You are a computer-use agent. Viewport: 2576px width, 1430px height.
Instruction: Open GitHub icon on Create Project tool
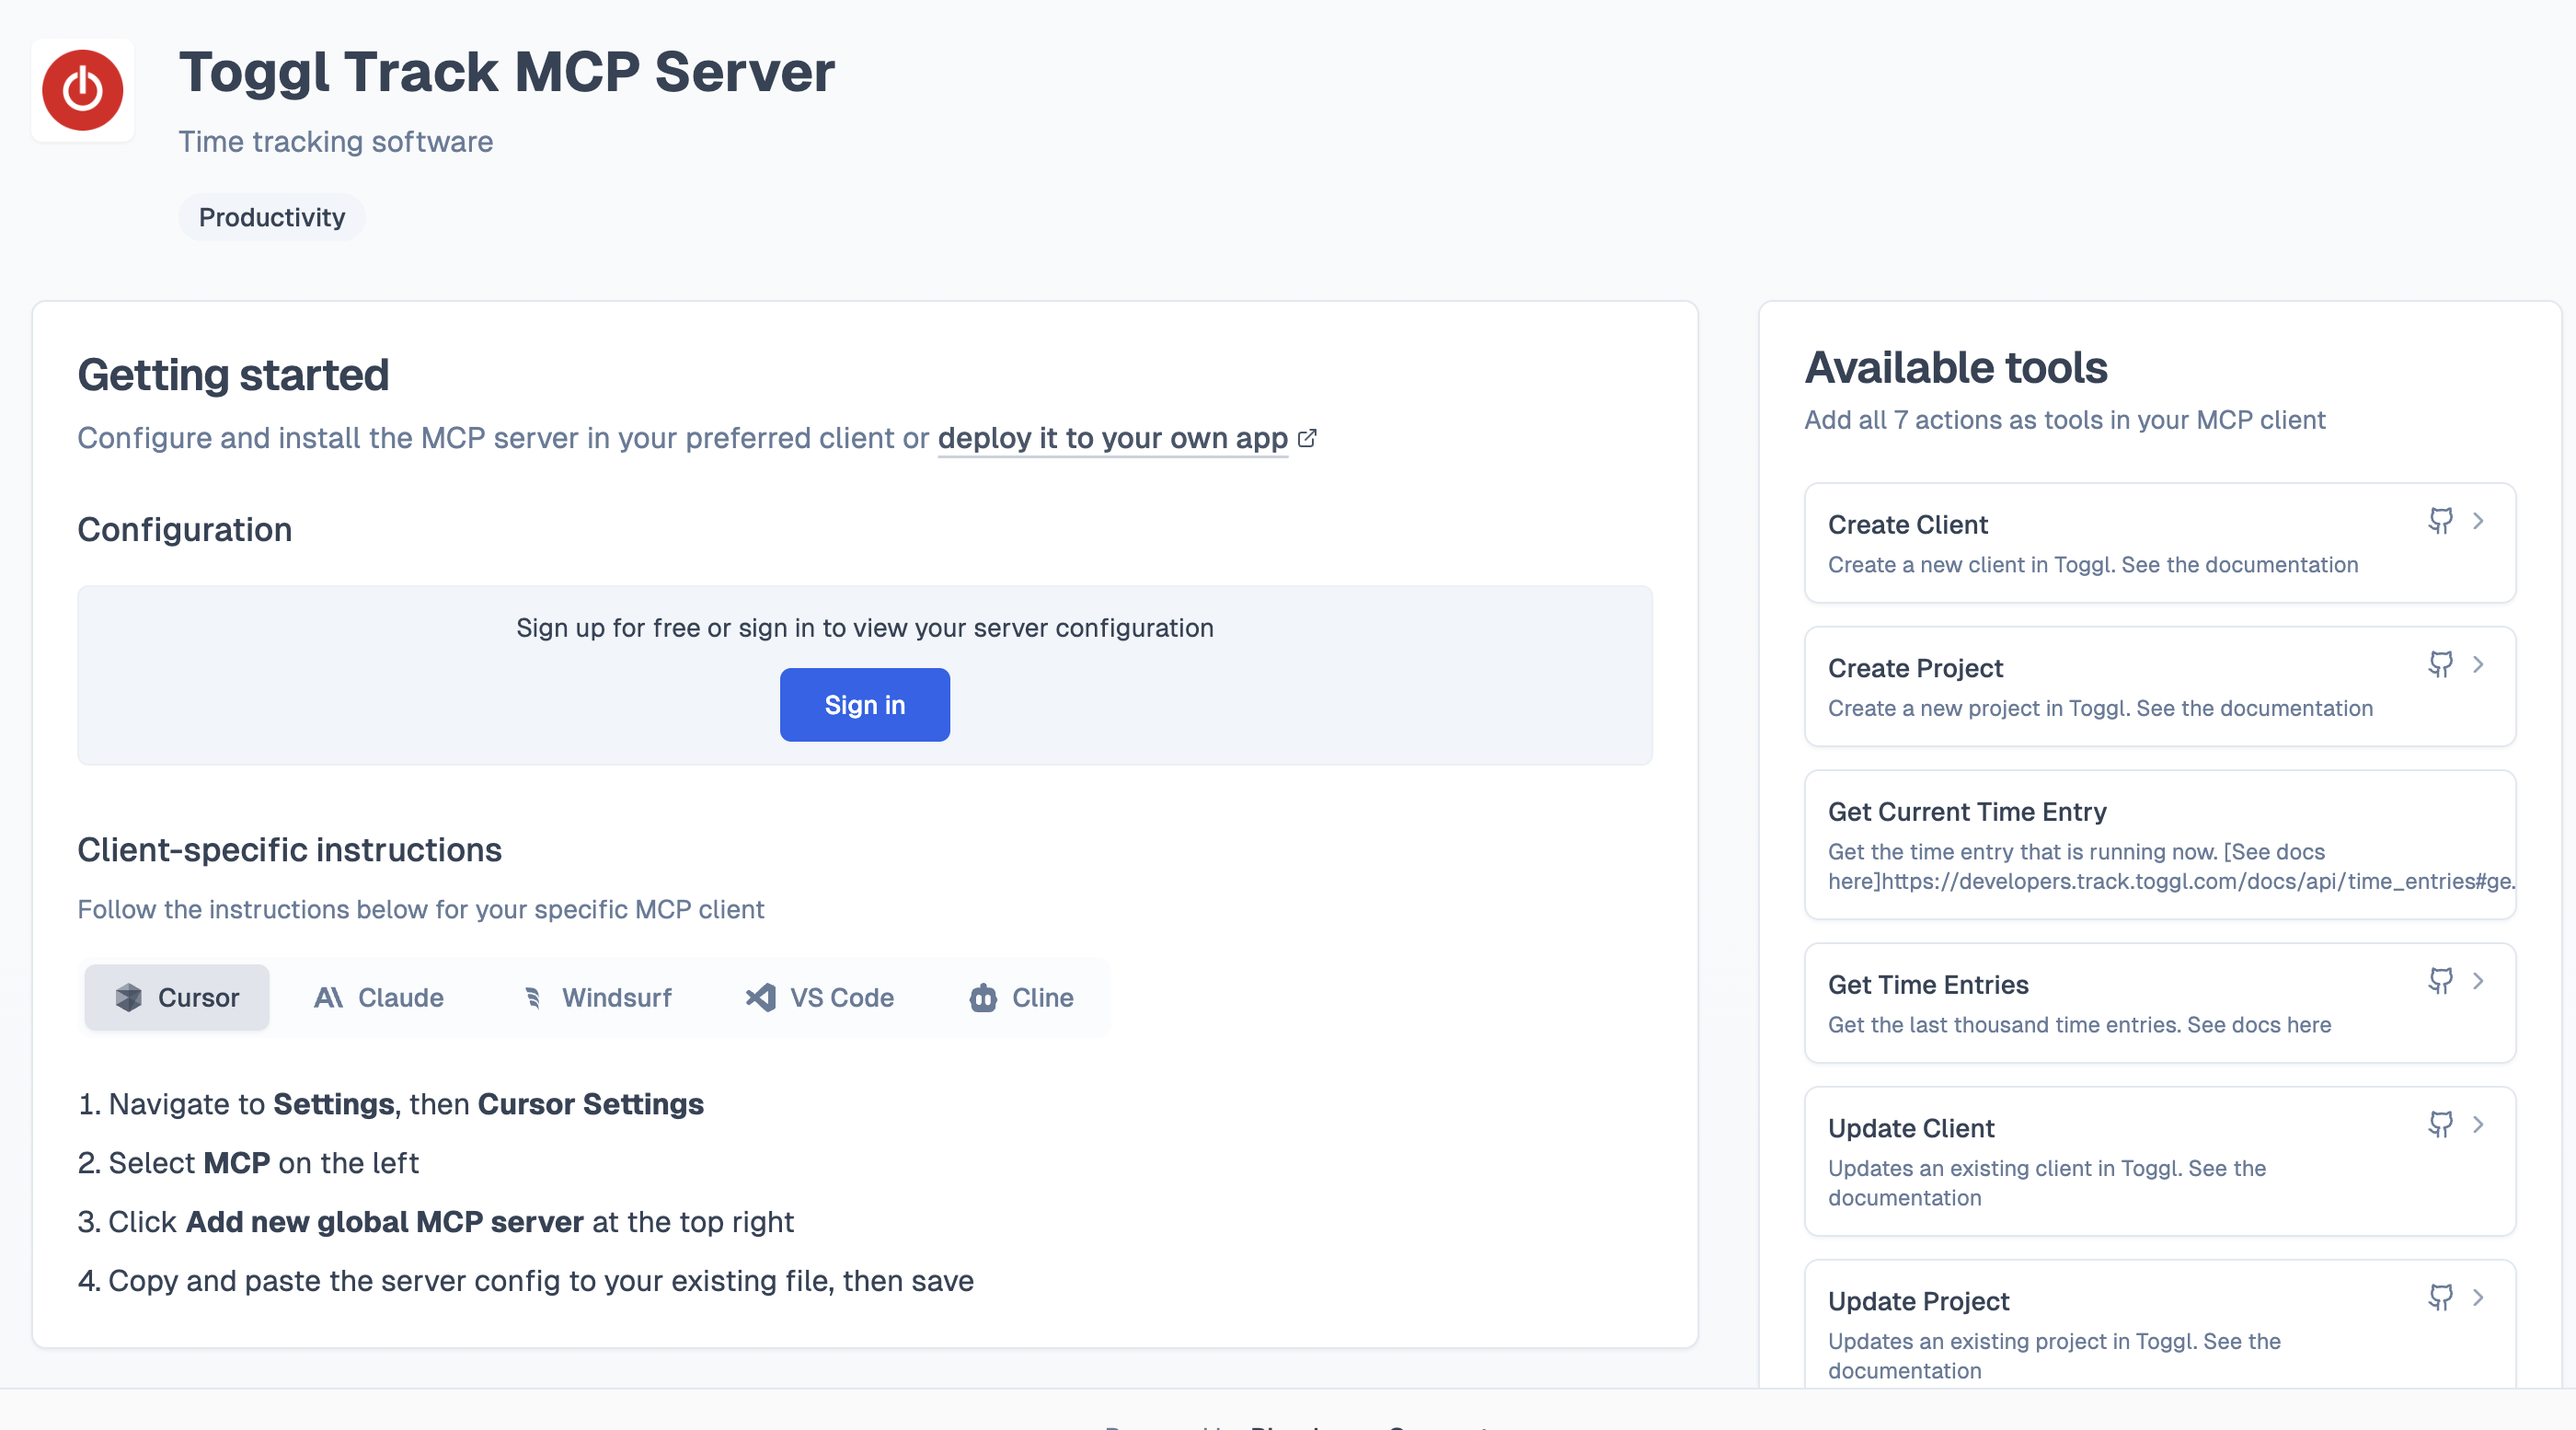pos(2440,664)
